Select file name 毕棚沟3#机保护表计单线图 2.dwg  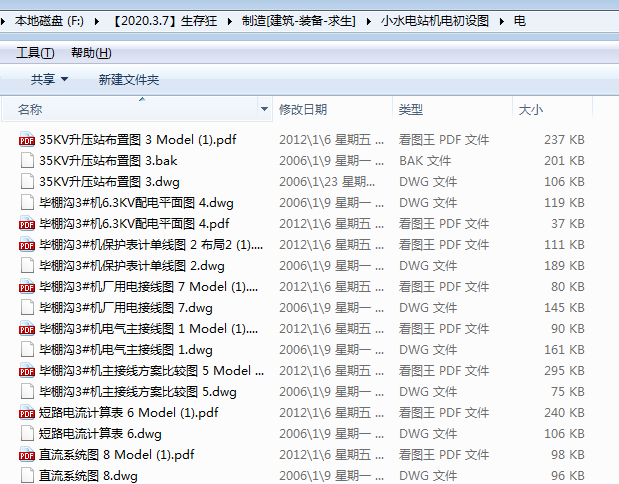pos(132,266)
